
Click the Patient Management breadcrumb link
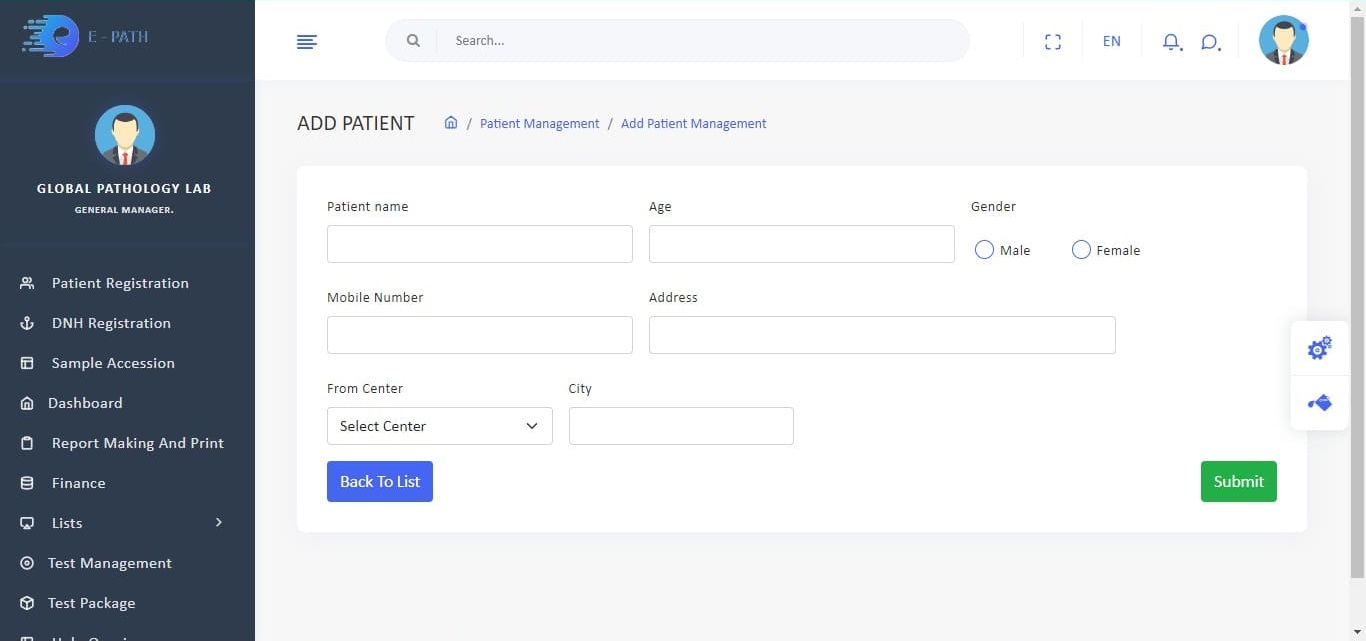click(539, 124)
